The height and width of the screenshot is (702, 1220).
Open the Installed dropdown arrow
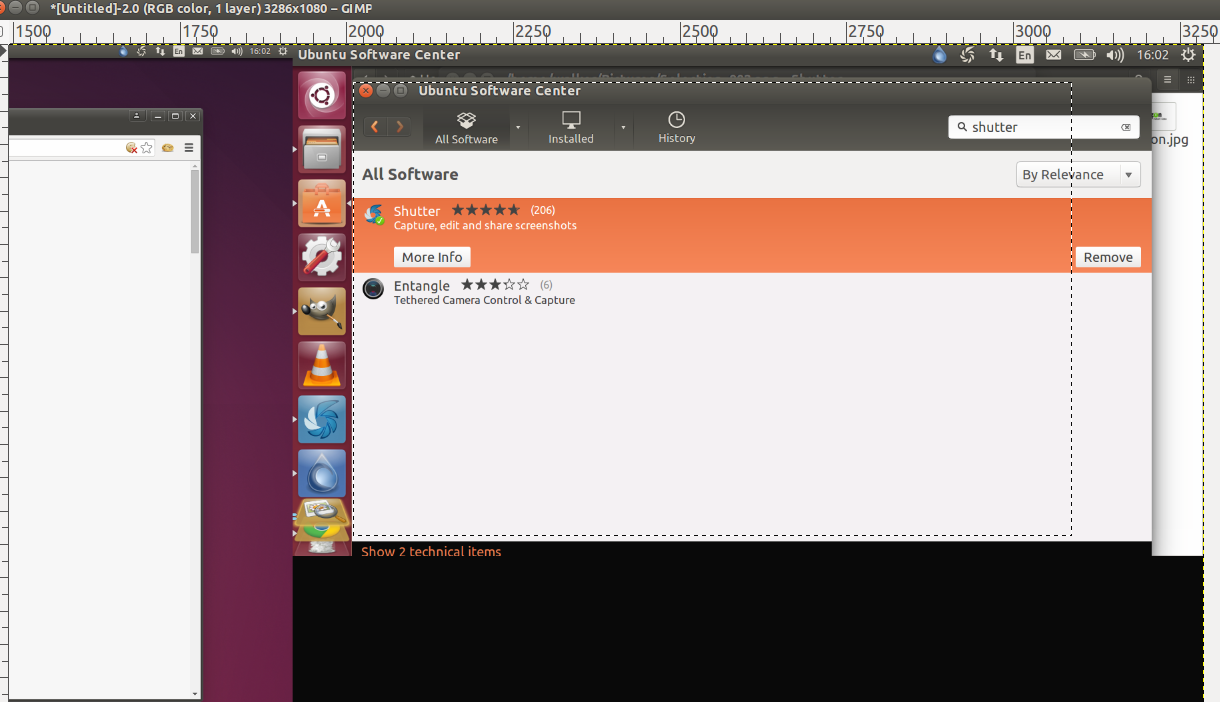pyautogui.click(x=623, y=128)
